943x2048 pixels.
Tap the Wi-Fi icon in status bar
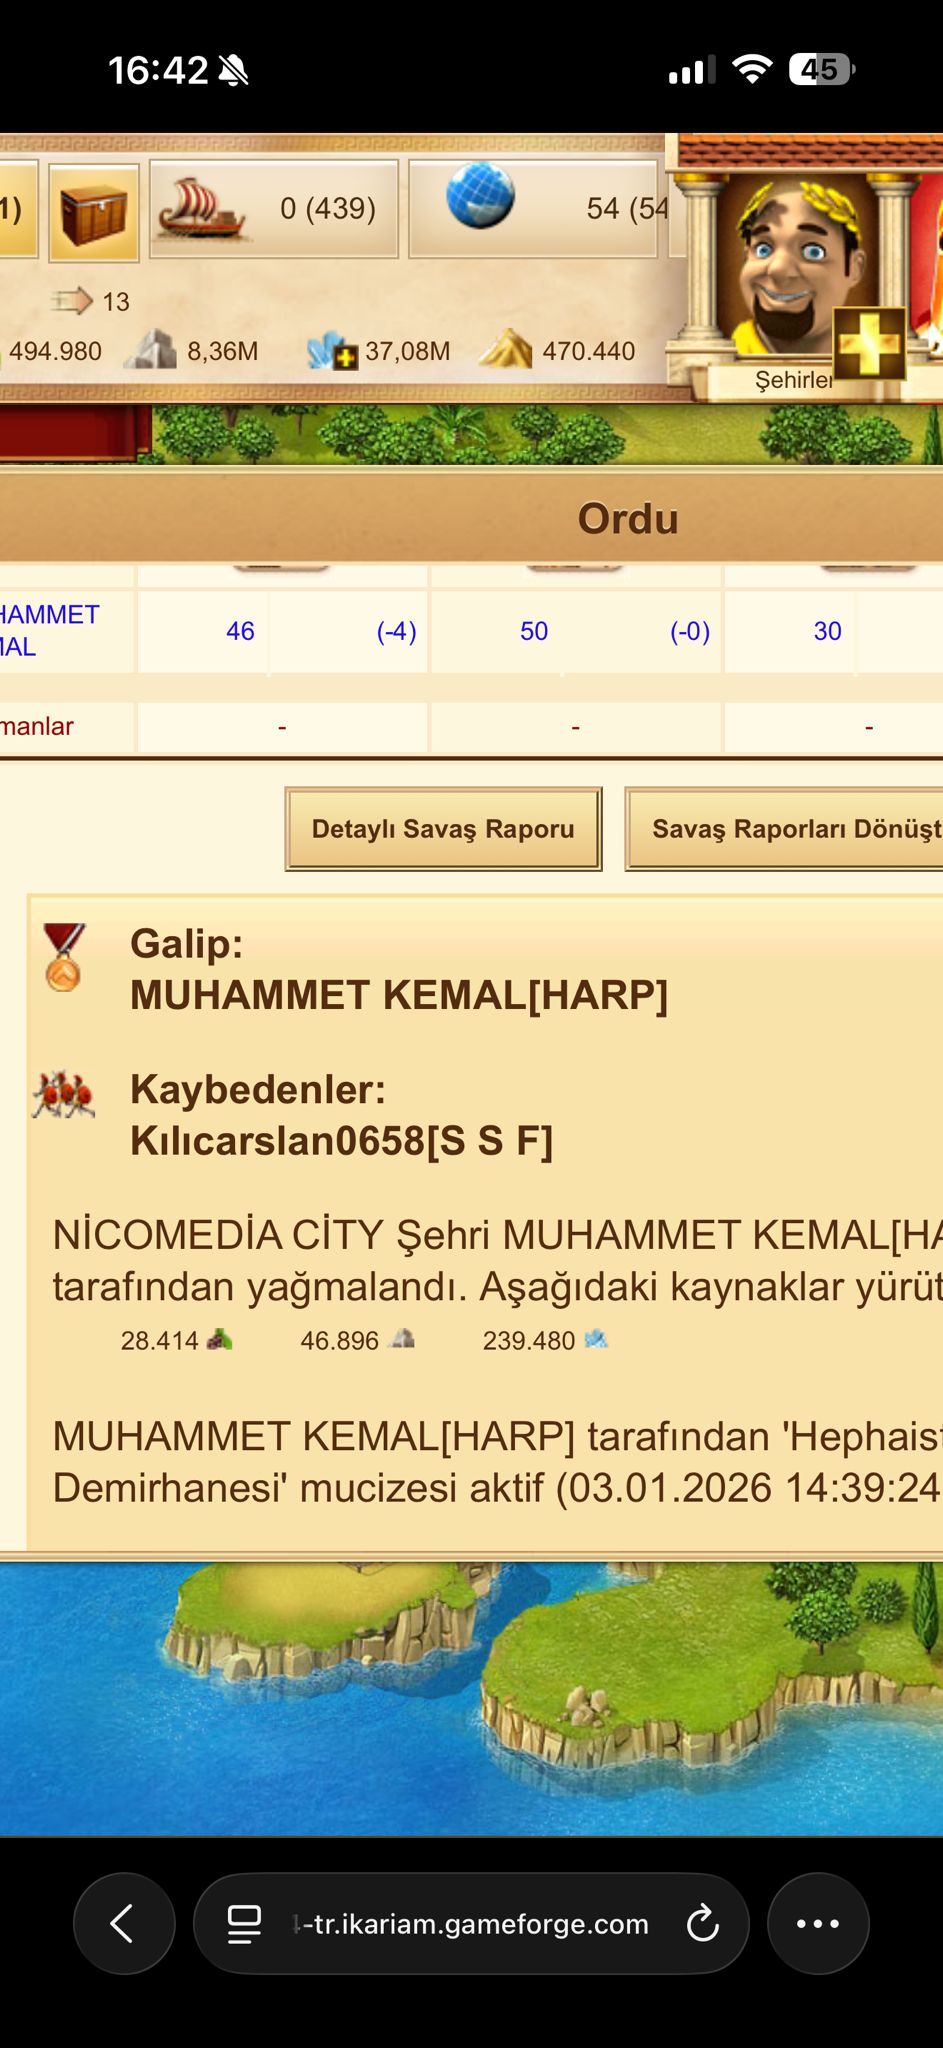[752, 69]
